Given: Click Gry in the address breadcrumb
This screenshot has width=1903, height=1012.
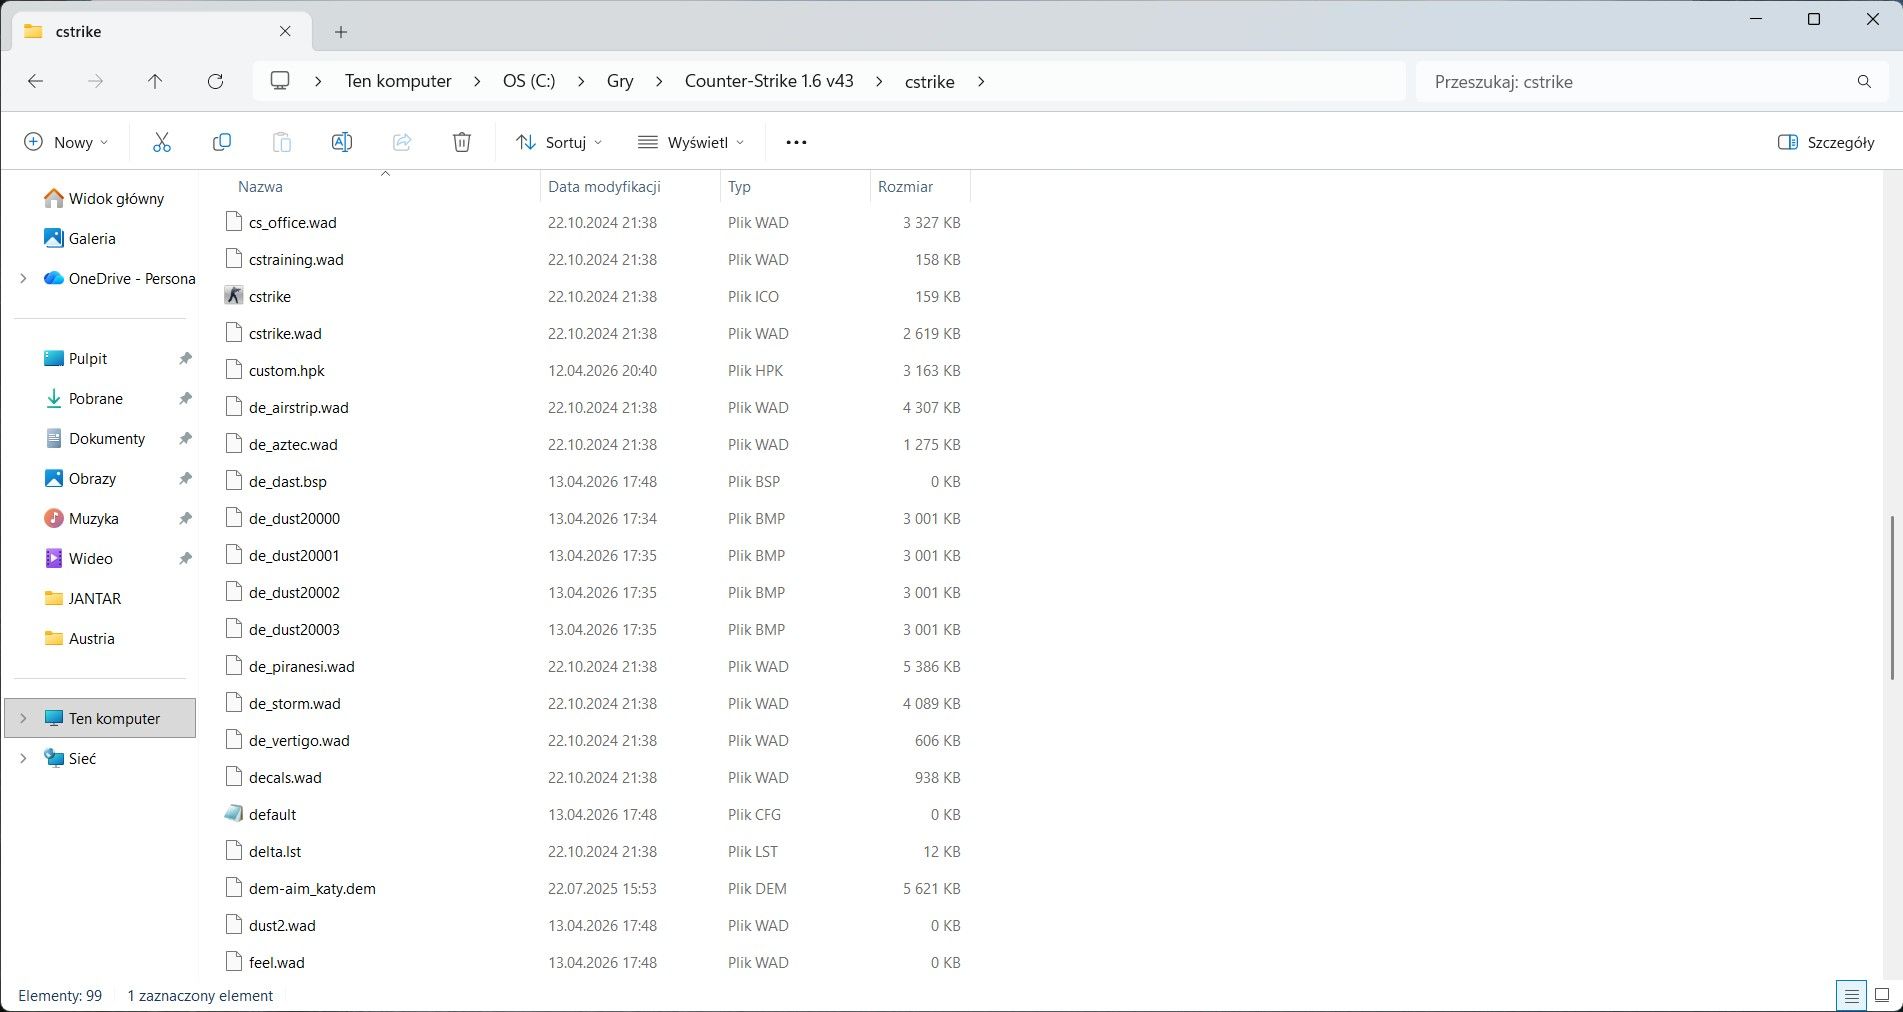Looking at the screenshot, I should pyautogui.click(x=620, y=81).
